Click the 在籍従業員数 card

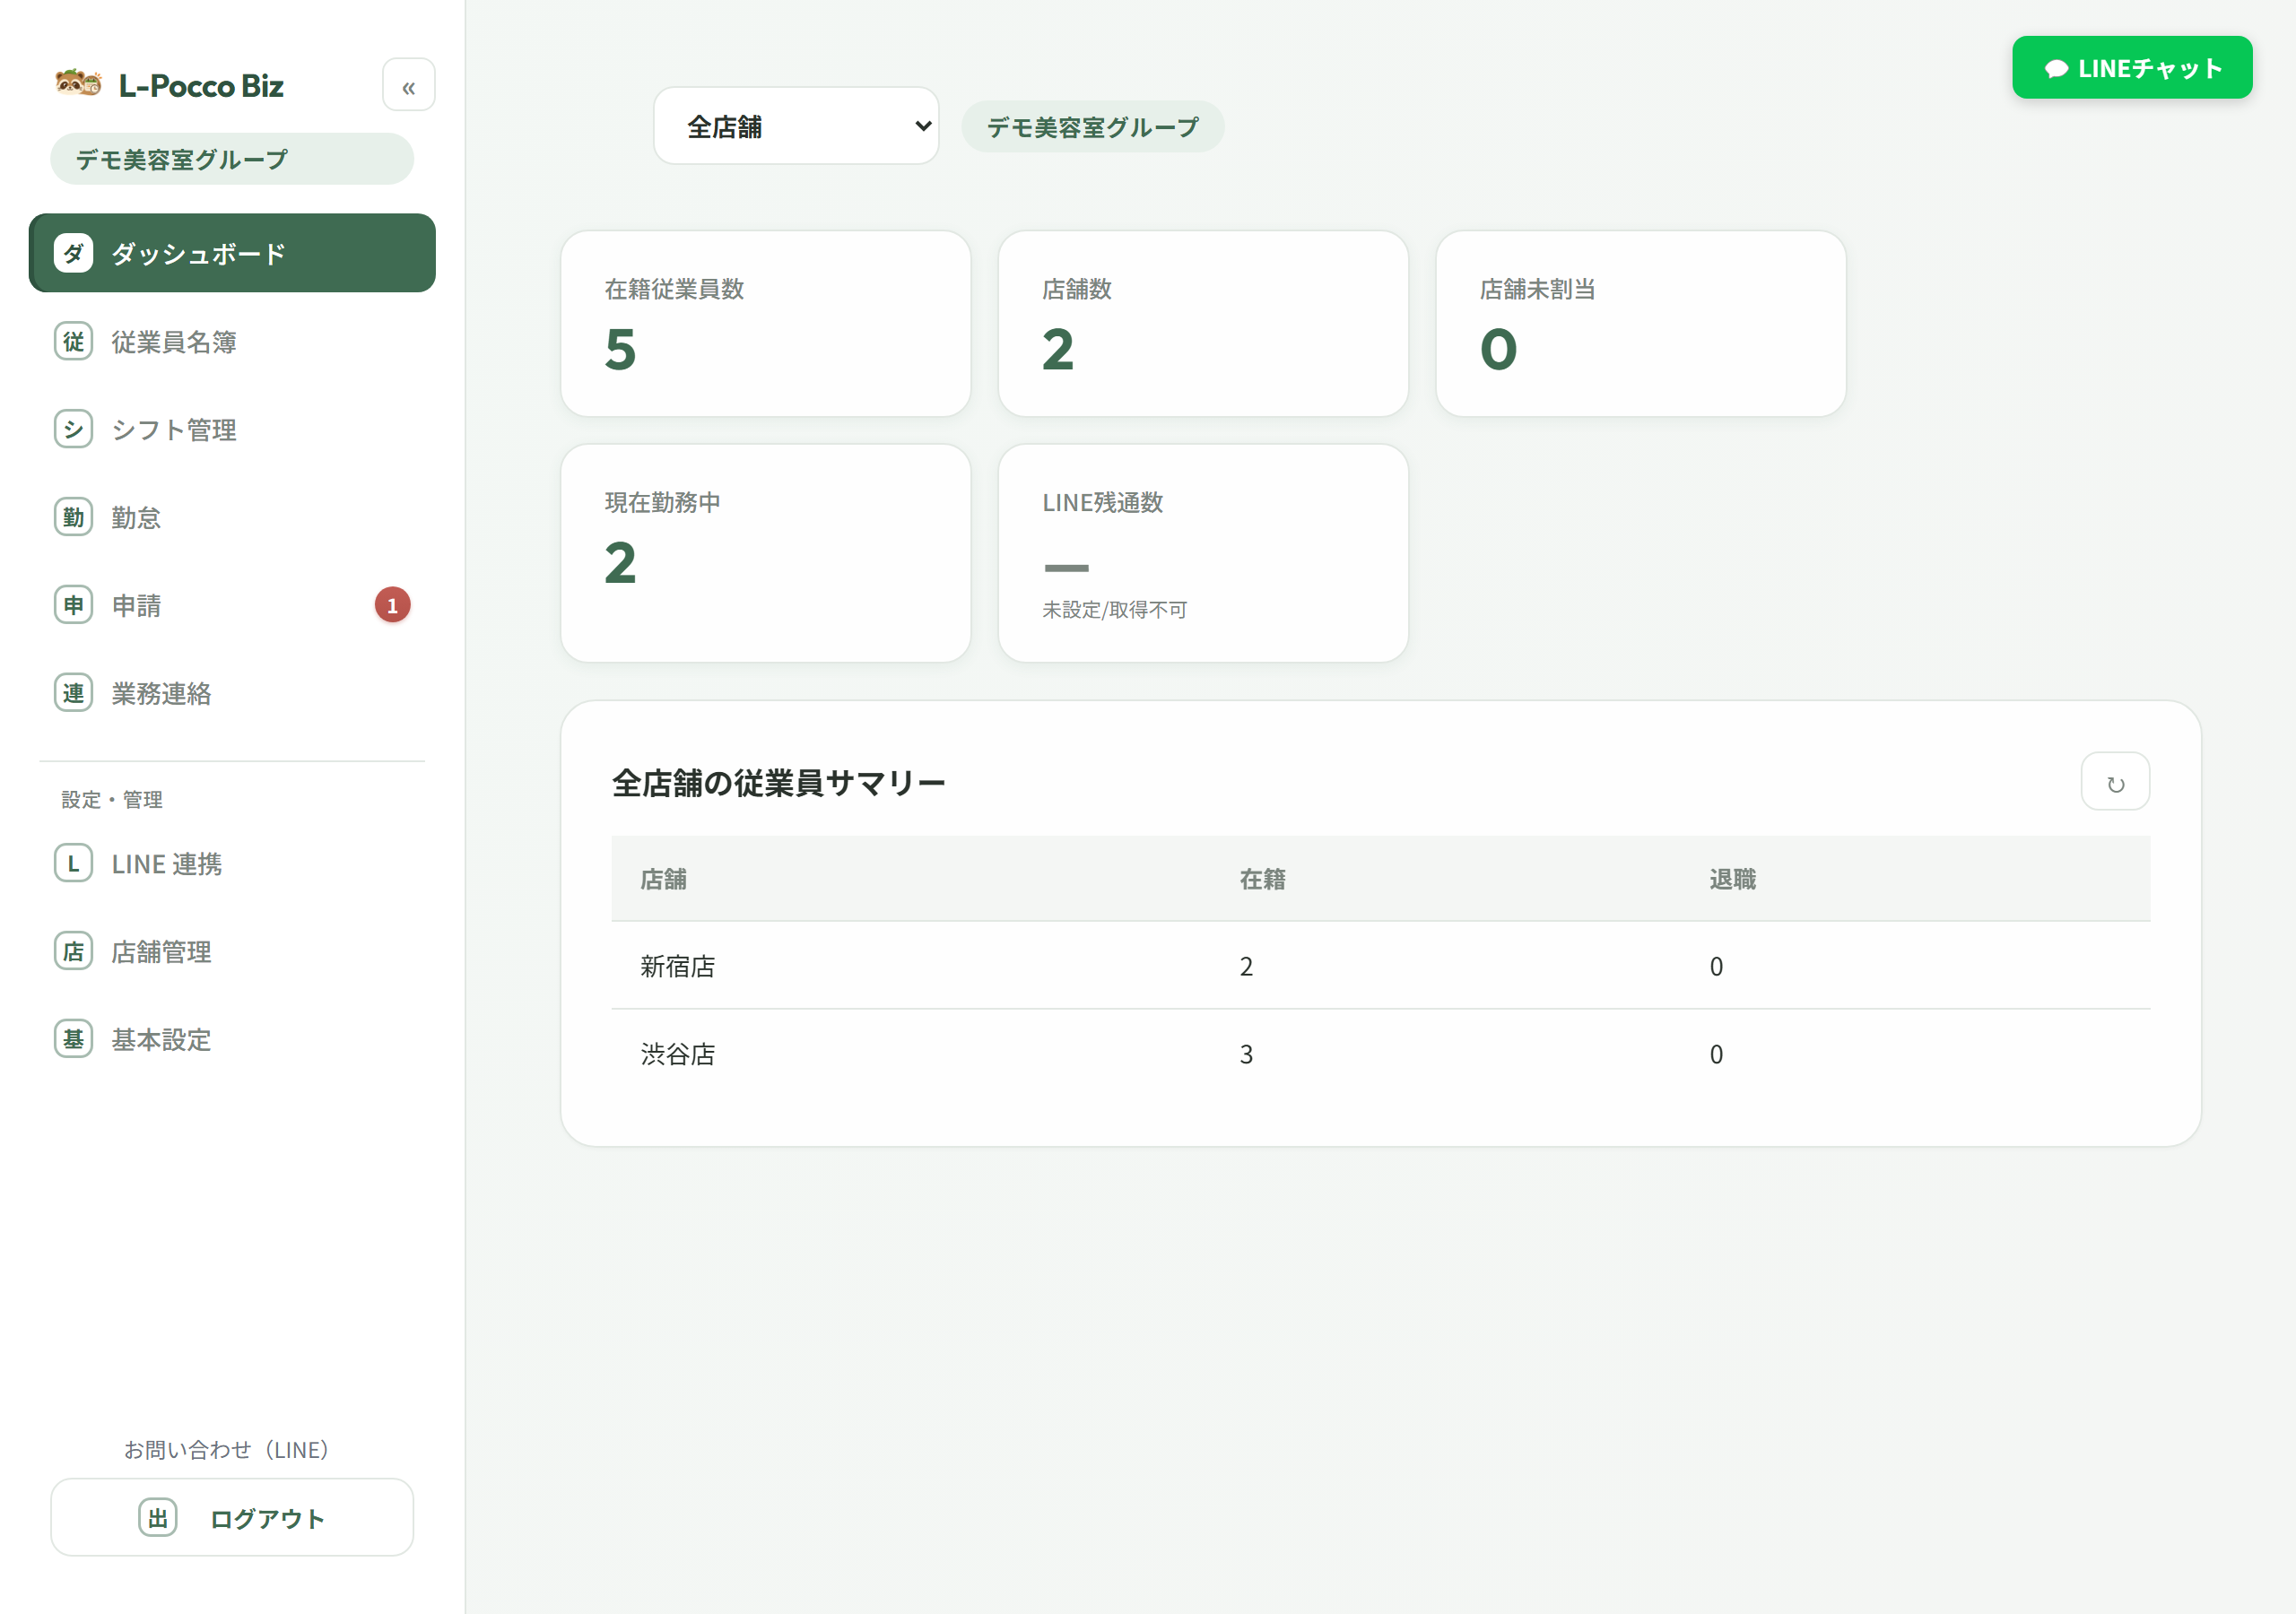(x=765, y=324)
